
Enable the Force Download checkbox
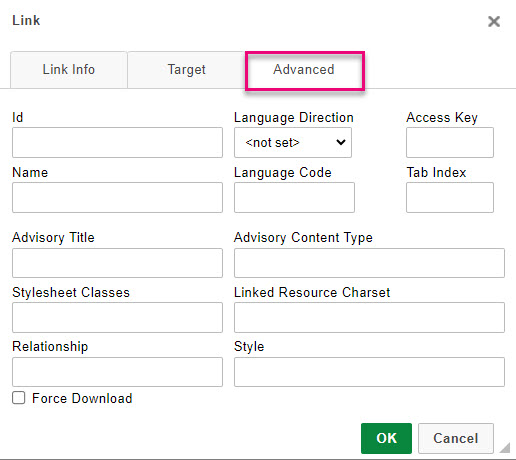point(19,398)
